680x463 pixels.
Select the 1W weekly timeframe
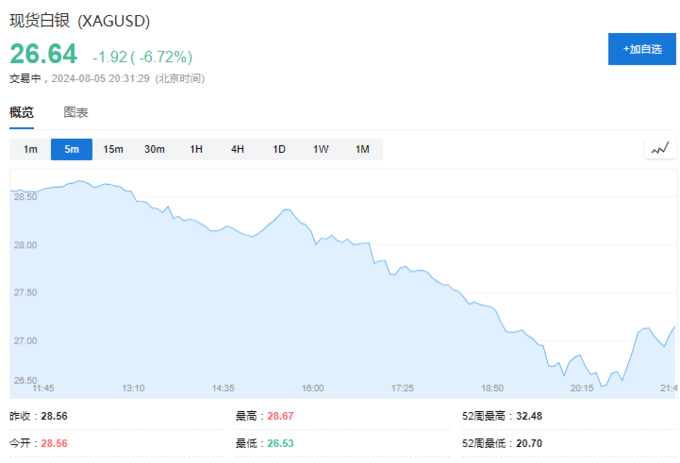click(320, 149)
